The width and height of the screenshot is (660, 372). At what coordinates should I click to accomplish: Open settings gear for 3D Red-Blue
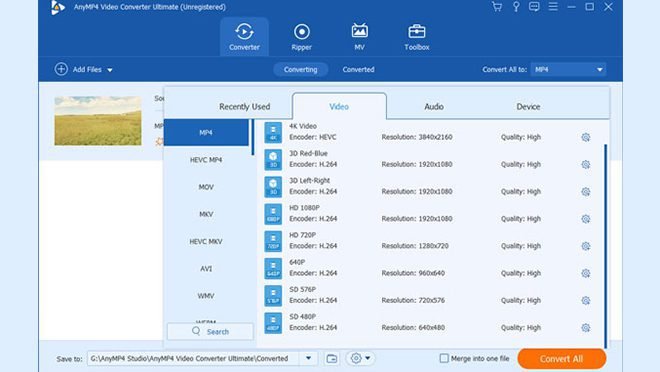click(x=585, y=165)
